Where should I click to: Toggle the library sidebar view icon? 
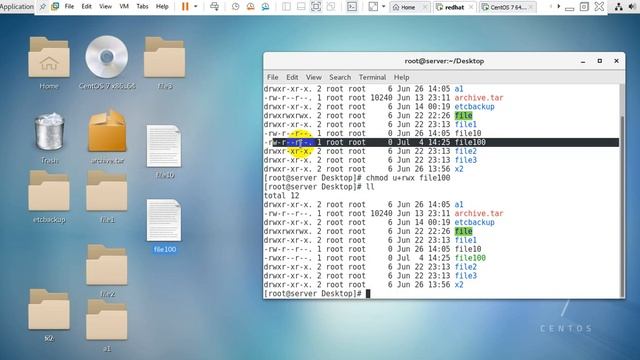(287, 7)
